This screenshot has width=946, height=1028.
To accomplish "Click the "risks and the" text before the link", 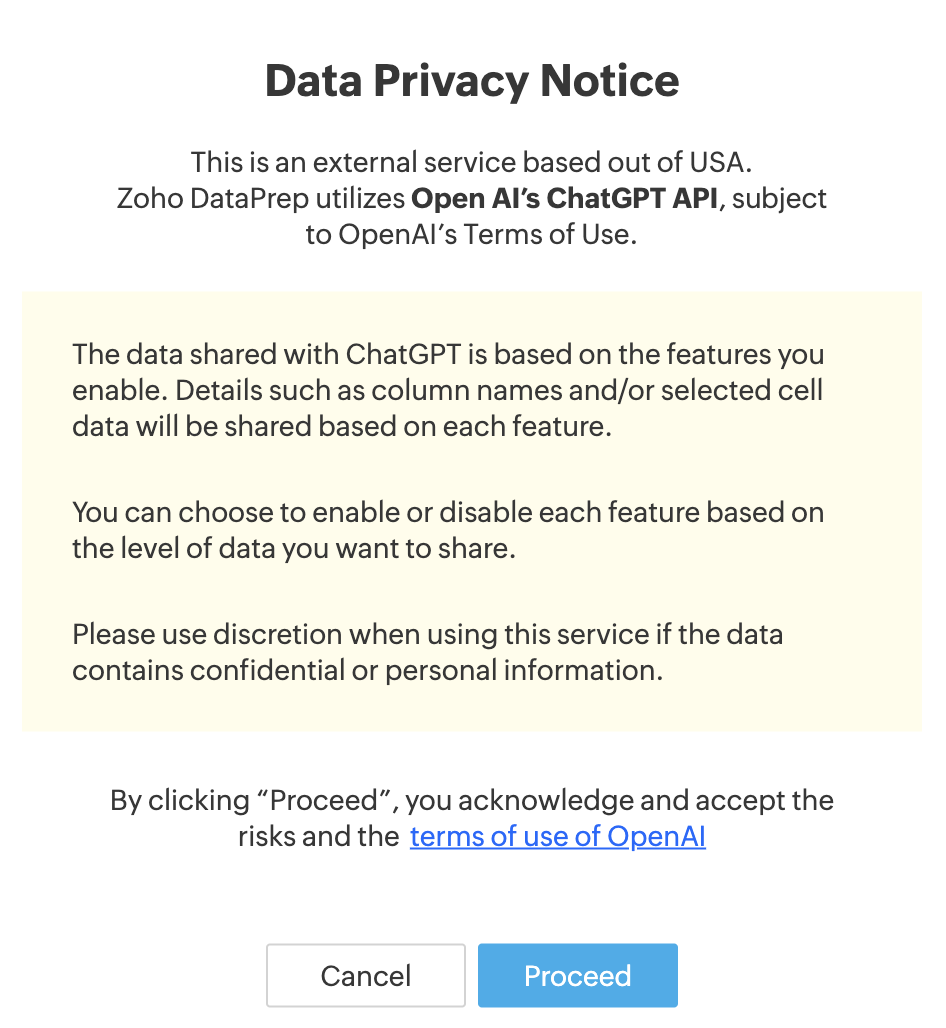I will [x=318, y=836].
